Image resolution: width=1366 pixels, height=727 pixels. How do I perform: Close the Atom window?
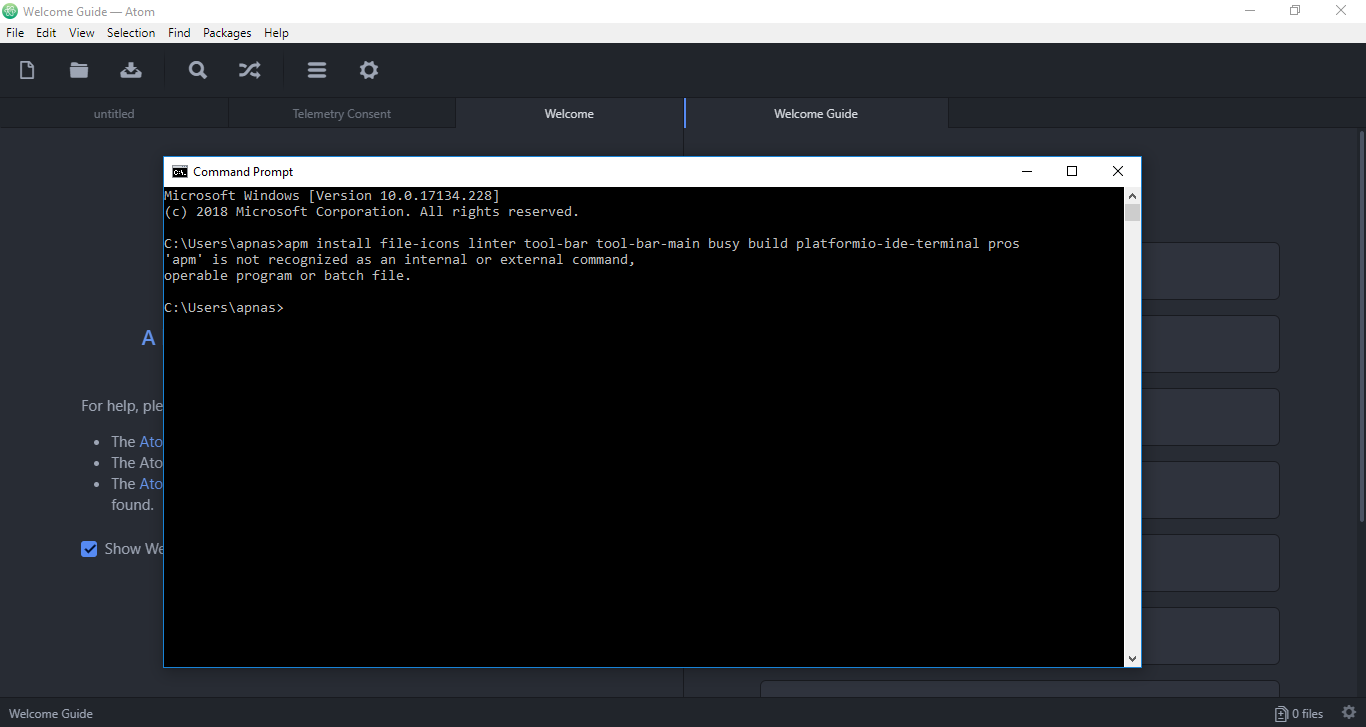(x=1342, y=11)
